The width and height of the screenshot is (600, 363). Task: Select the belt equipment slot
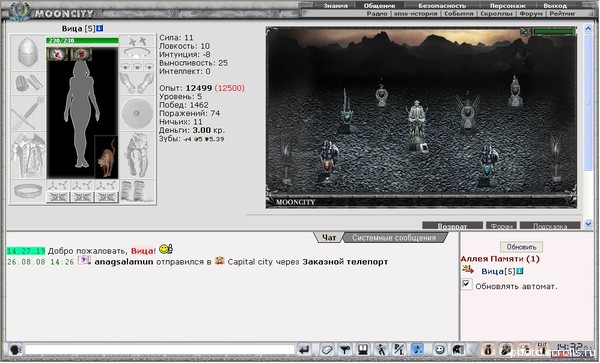(28, 191)
